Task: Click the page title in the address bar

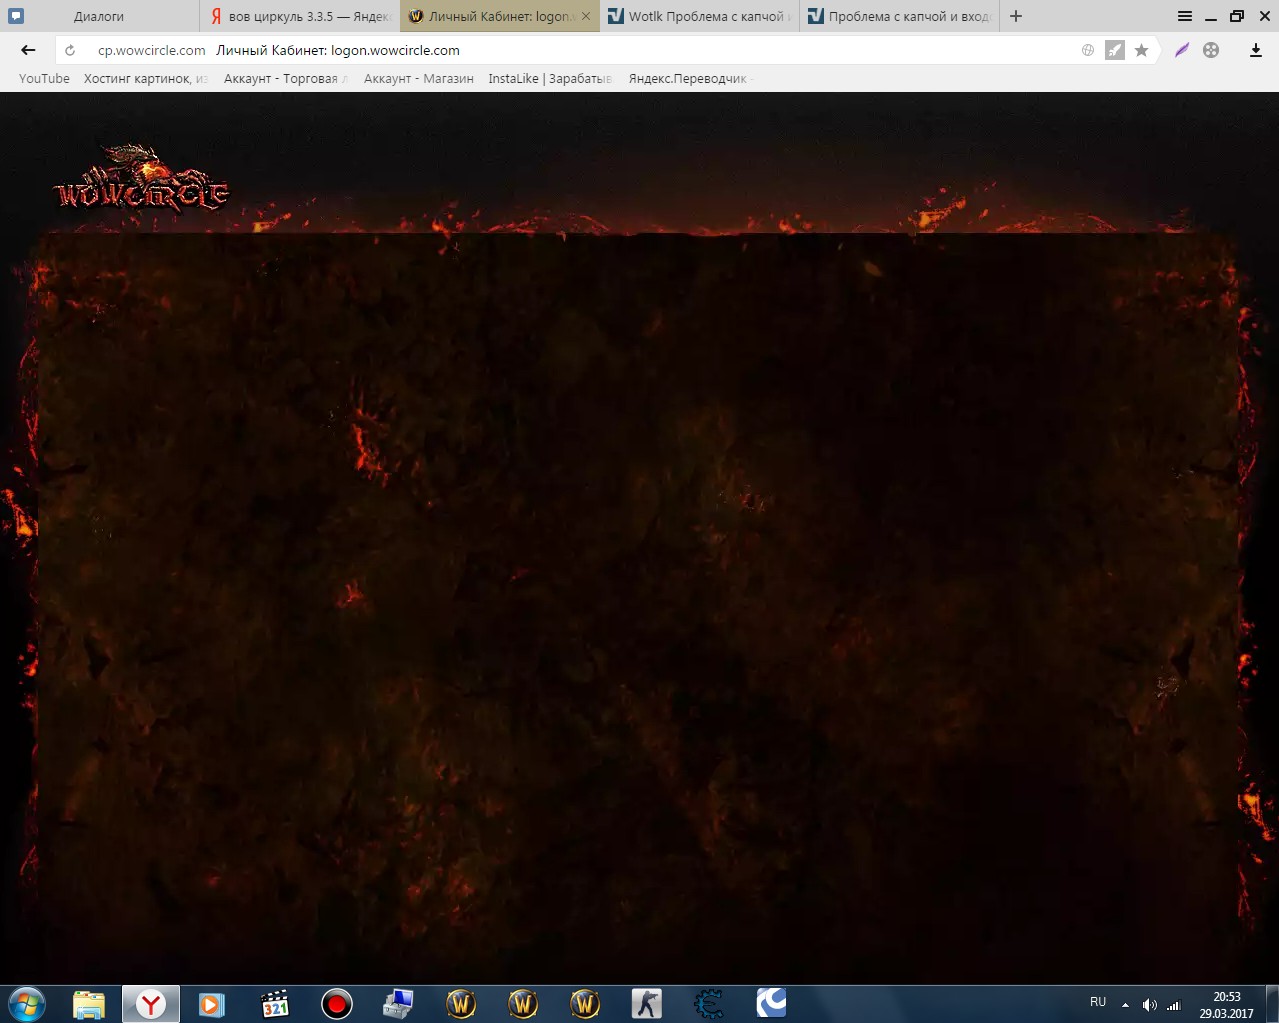Action: point(338,50)
